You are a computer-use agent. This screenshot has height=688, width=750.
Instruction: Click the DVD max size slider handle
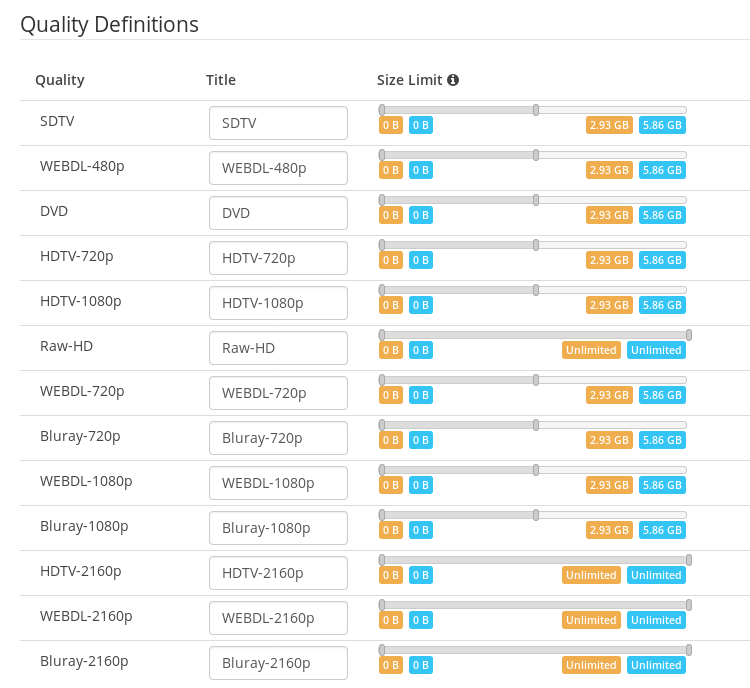[536, 200]
